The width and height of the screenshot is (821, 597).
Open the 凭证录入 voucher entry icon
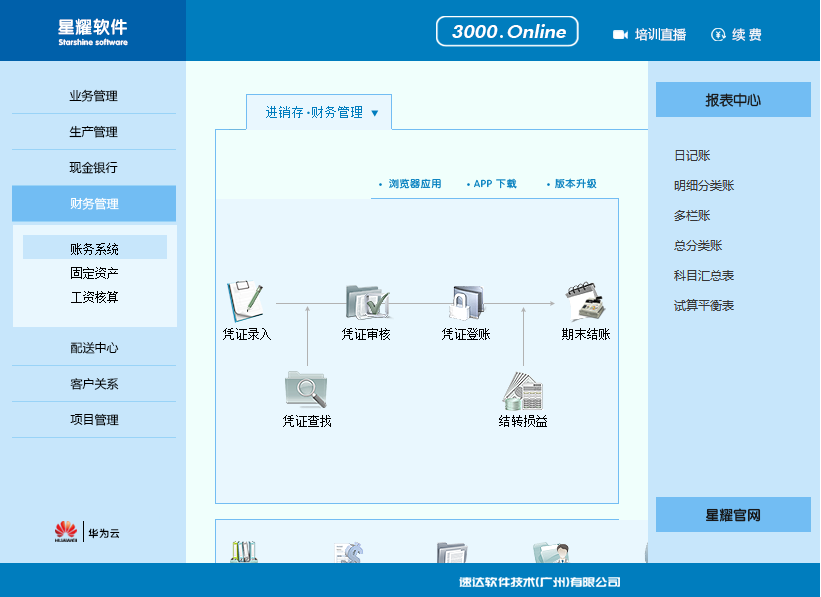coord(246,302)
